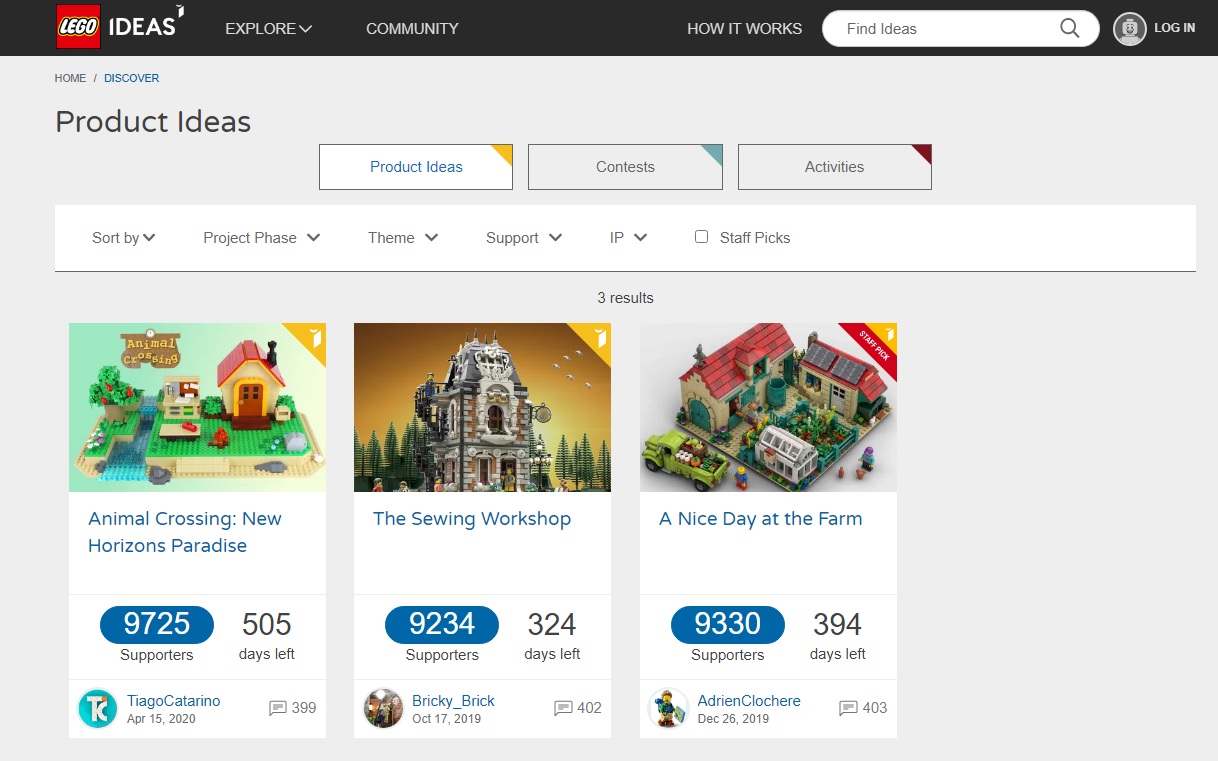Screen dimensions: 1218x761
Task: Switch to the Activities tab
Action: click(x=834, y=167)
